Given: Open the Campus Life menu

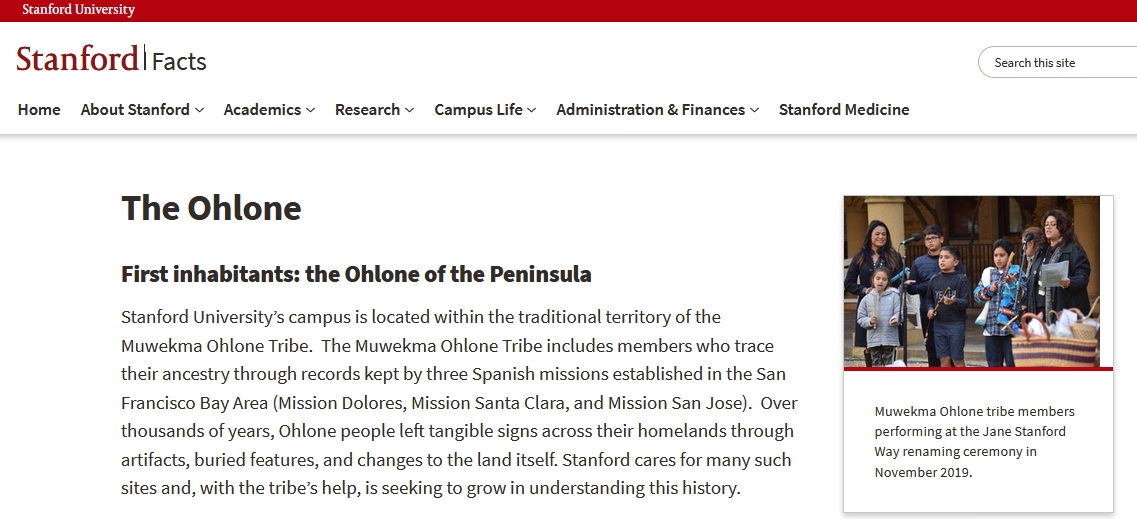Looking at the screenshot, I should tap(478, 109).
